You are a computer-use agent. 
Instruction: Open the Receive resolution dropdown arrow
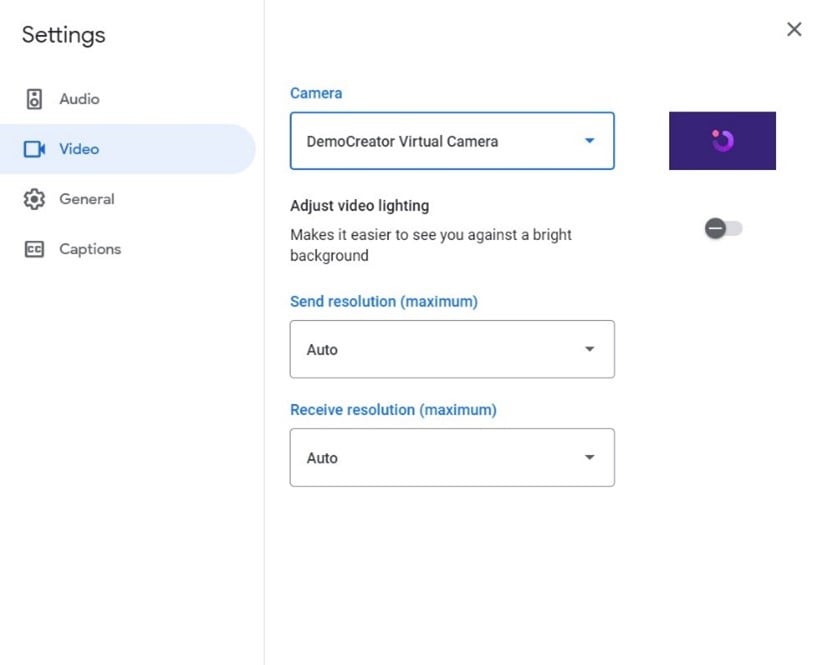click(x=589, y=457)
